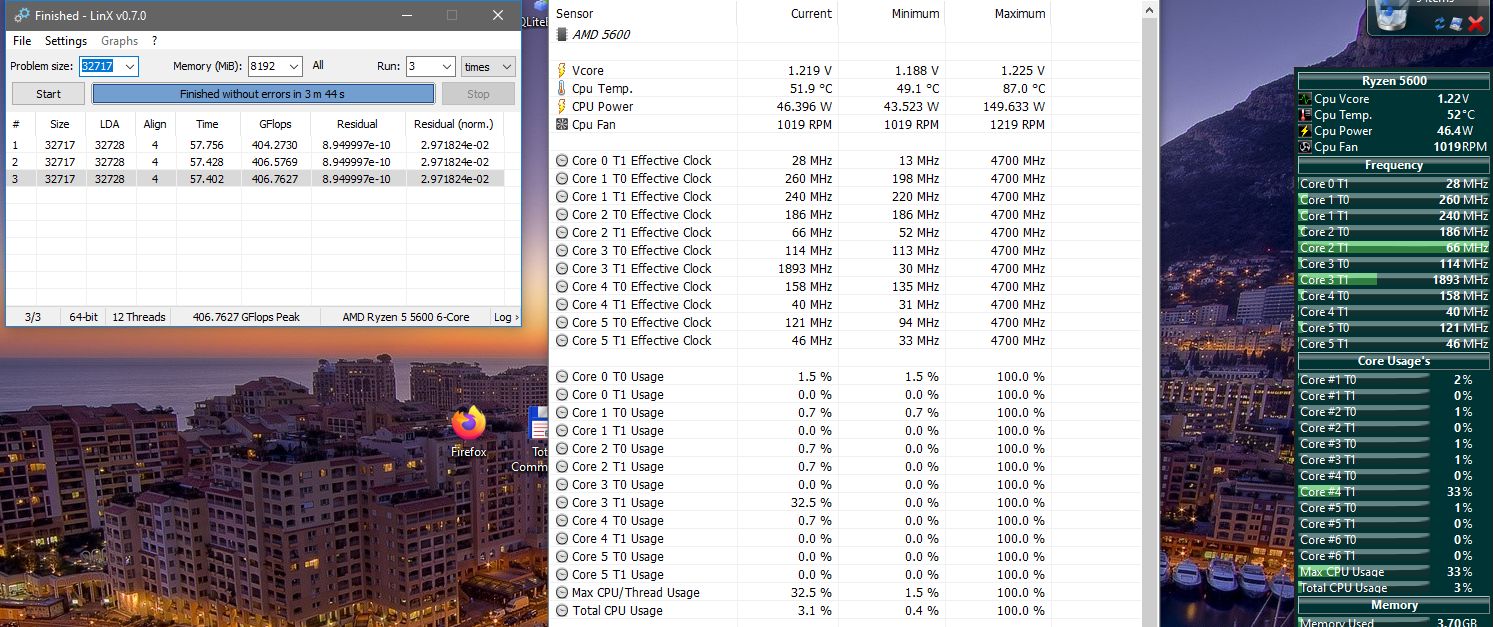
Task: Click the Memory section header in gadget
Action: point(1393,605)
